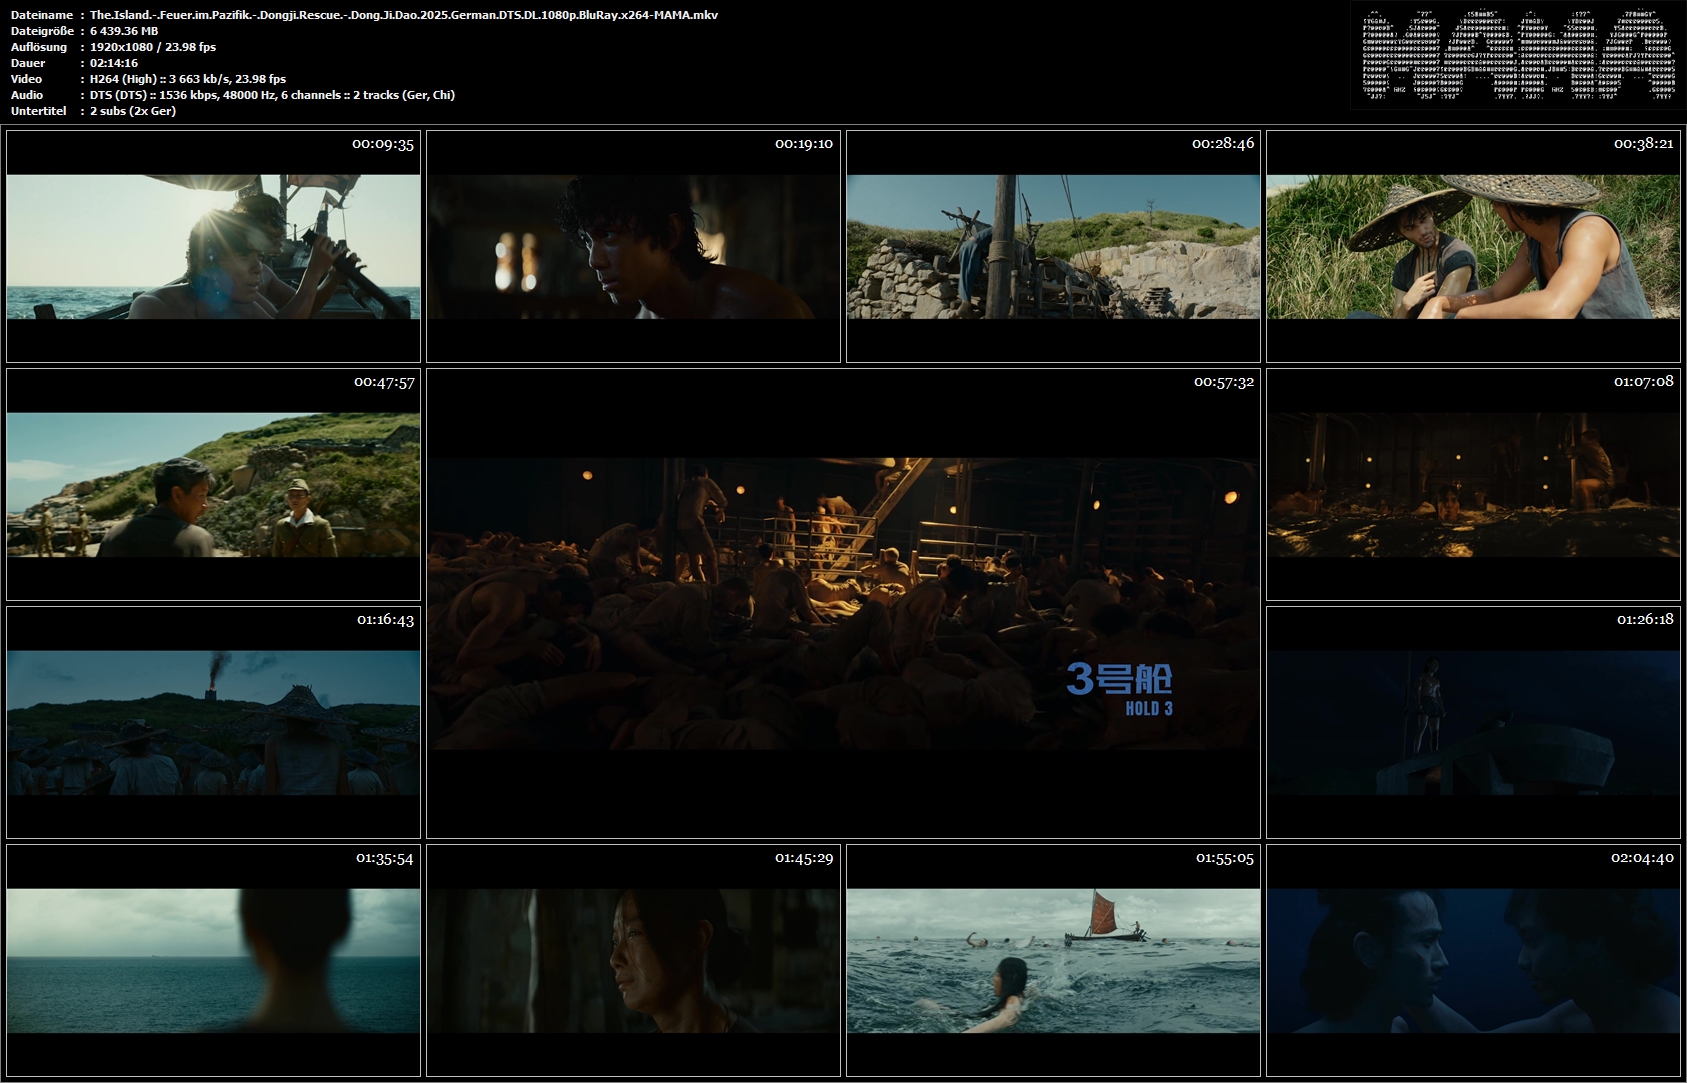Select the thumbnail stamped 02:04:40

click(1473, 960)
